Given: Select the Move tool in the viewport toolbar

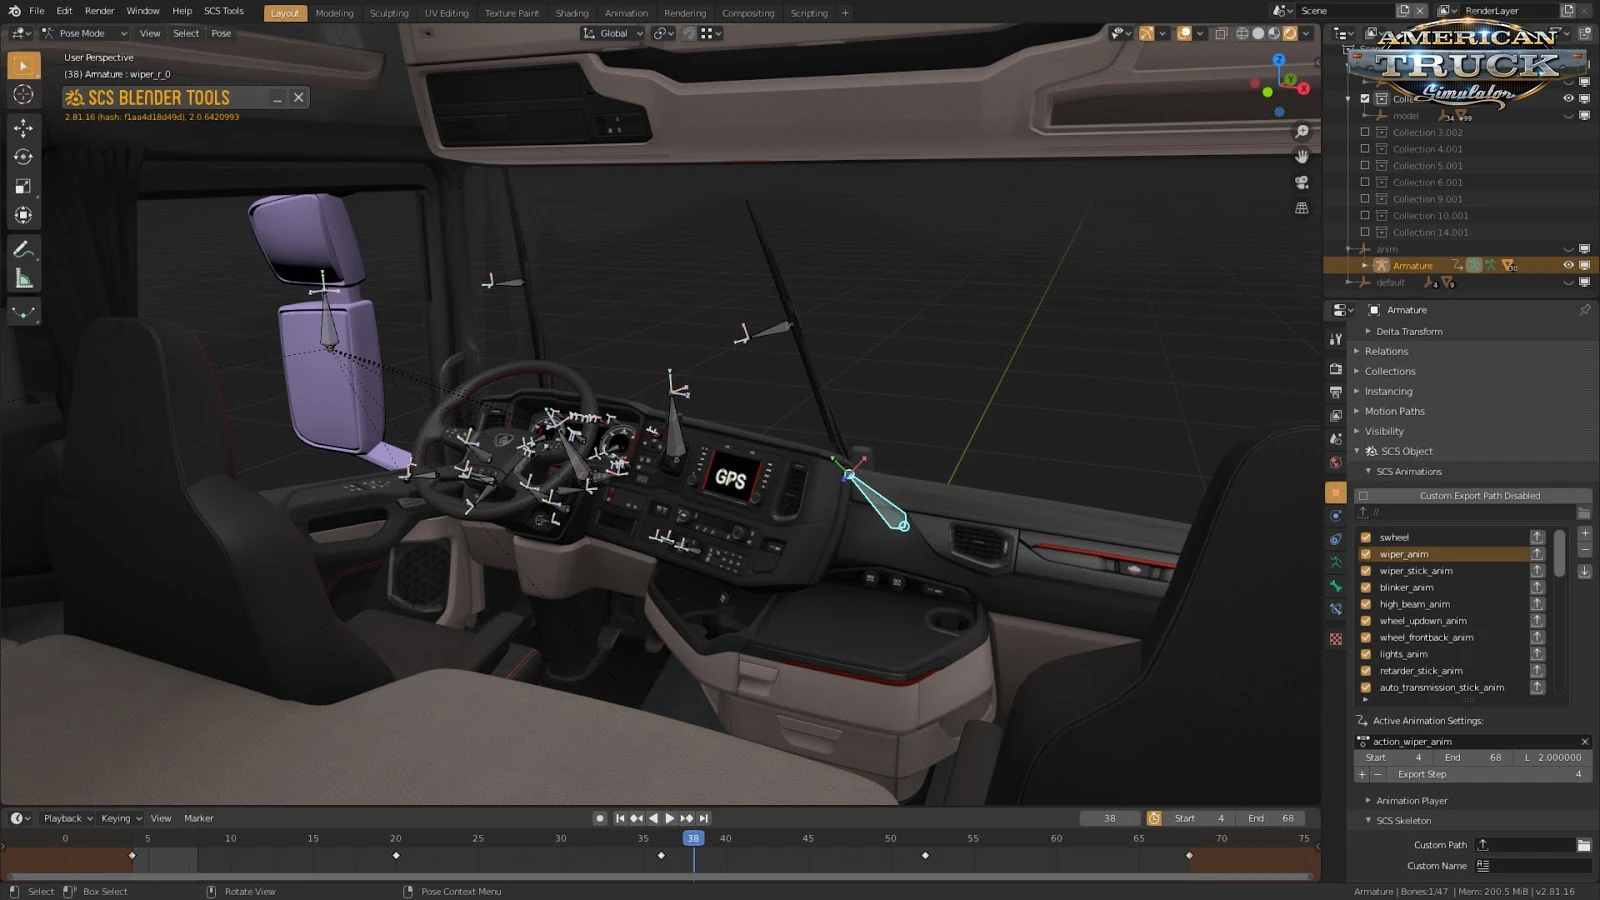Looking at the screenshot, I should coord(24,126).
